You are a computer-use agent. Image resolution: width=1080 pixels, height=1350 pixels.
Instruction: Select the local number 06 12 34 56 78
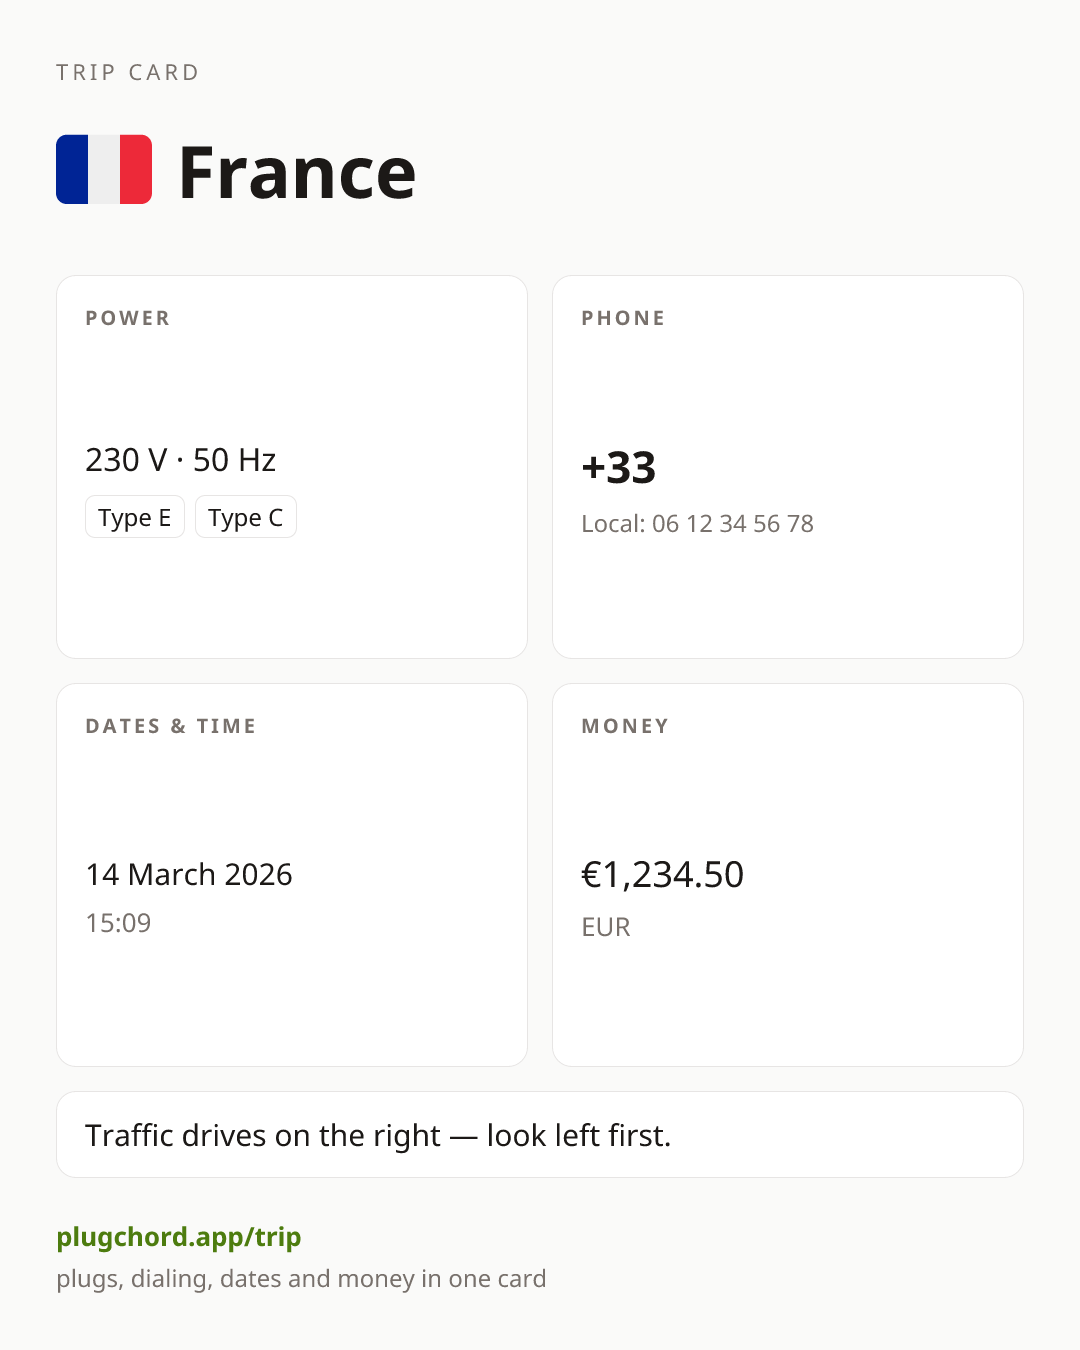coord(733,523)
